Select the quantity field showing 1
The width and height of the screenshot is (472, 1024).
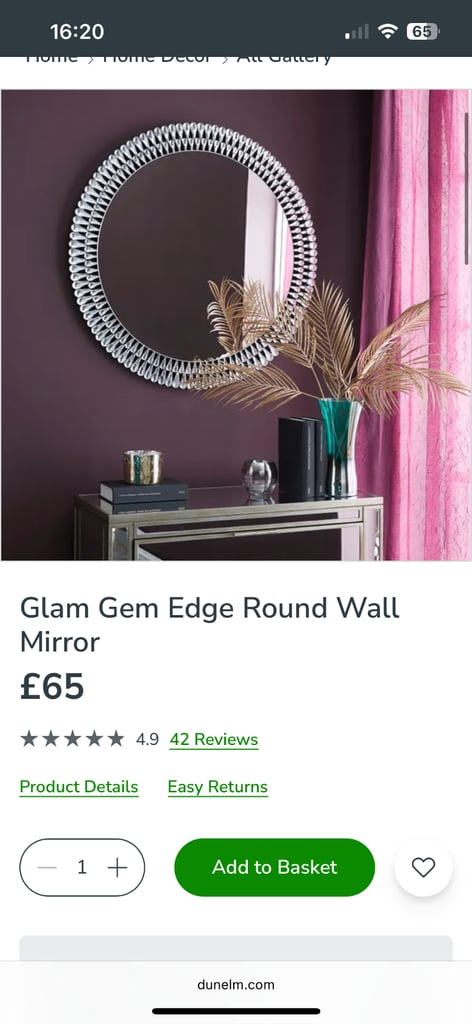click(82, 867)
